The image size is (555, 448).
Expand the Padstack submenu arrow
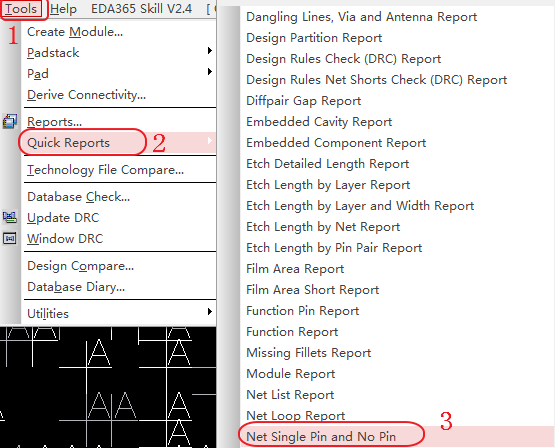(210, 51)
